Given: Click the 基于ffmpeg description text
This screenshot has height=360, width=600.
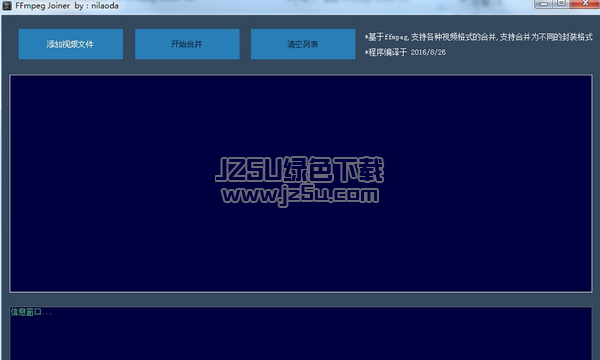Looking at the screenshot, I should pyautogui.click(x=479, y=37).
